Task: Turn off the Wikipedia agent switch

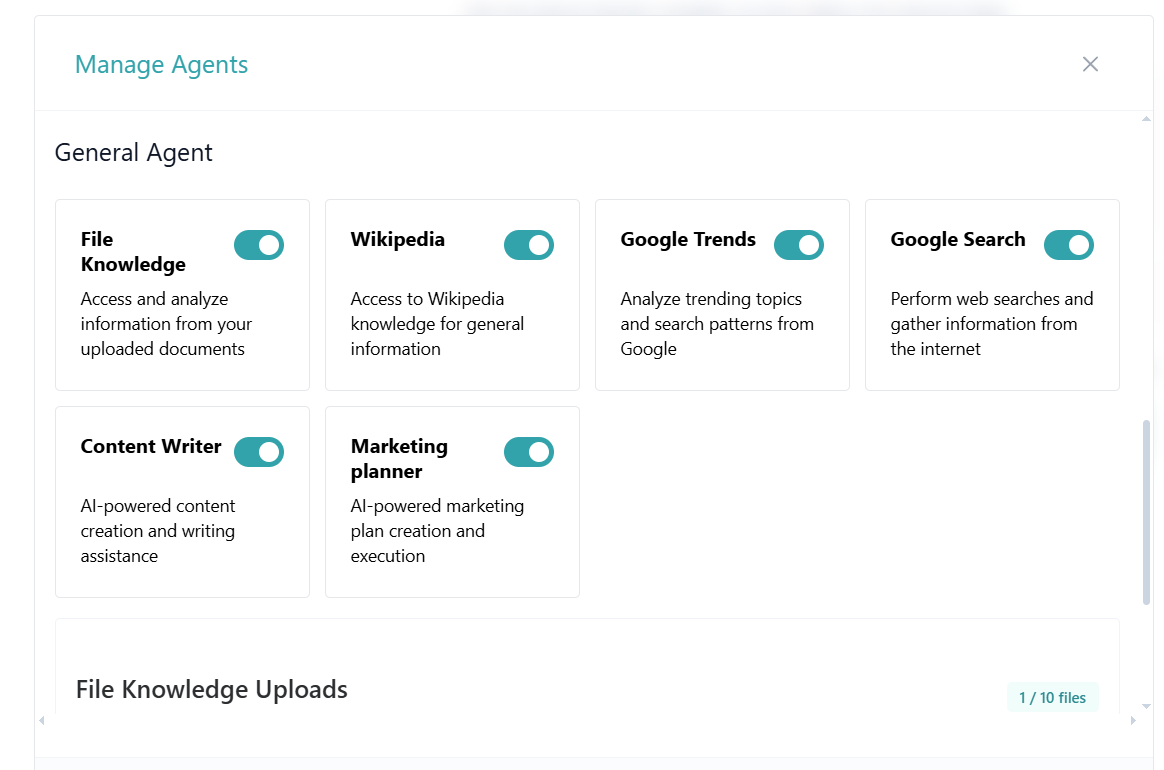Action: pos(529,245)
